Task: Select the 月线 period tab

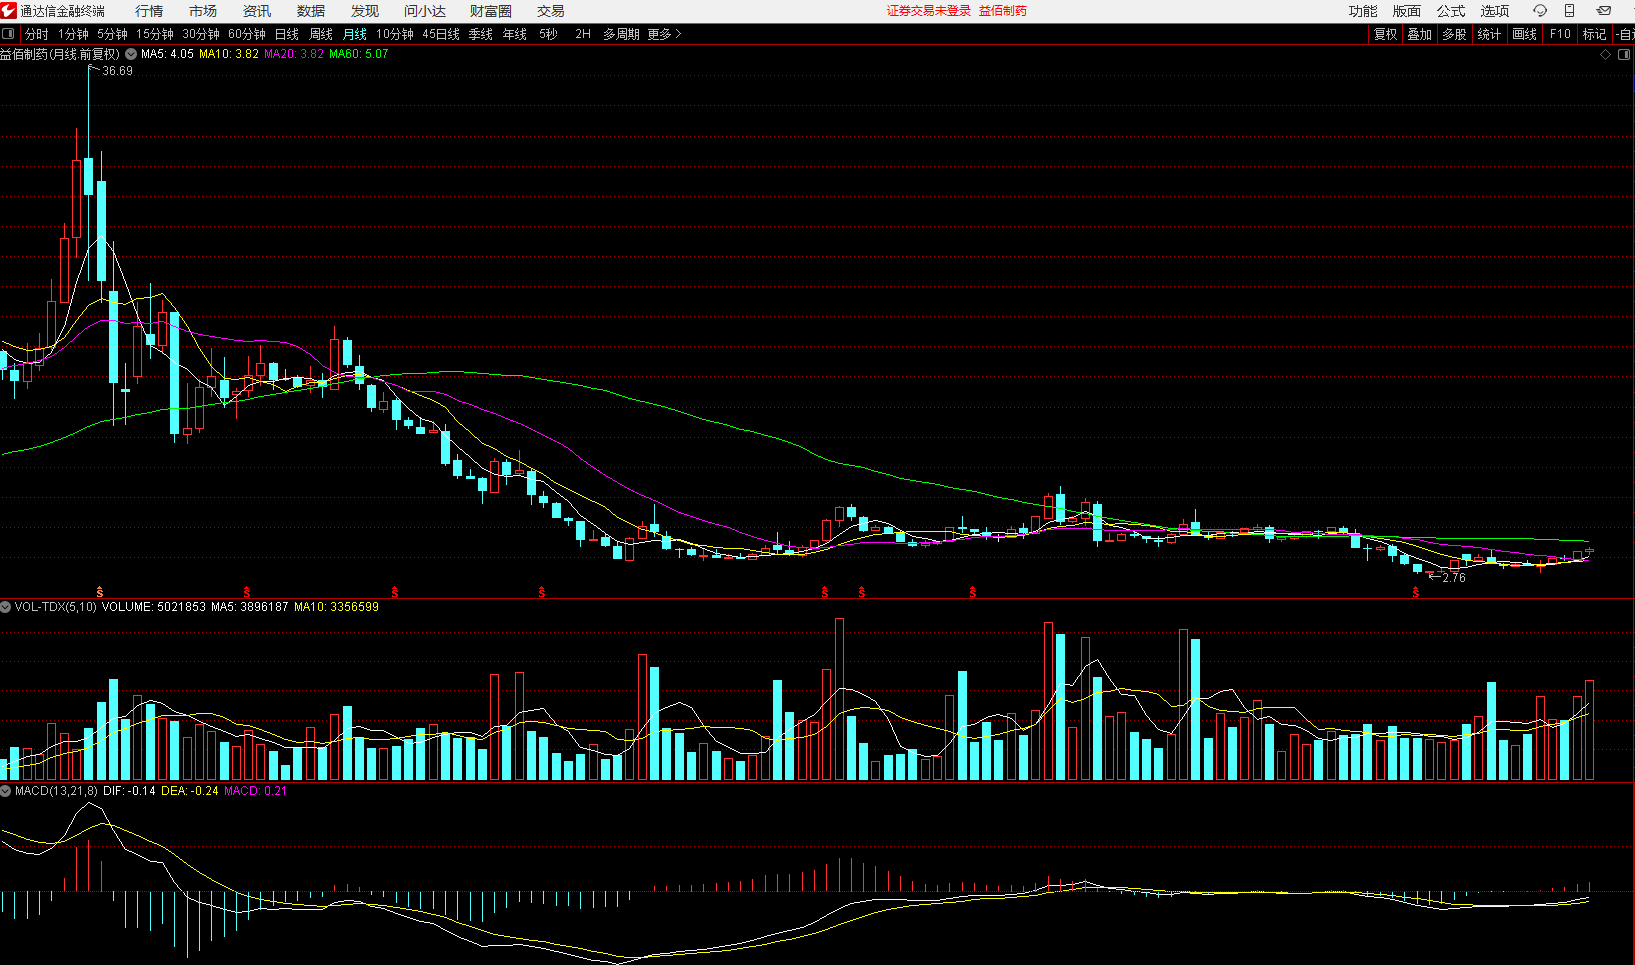Action: click(355, 34)
